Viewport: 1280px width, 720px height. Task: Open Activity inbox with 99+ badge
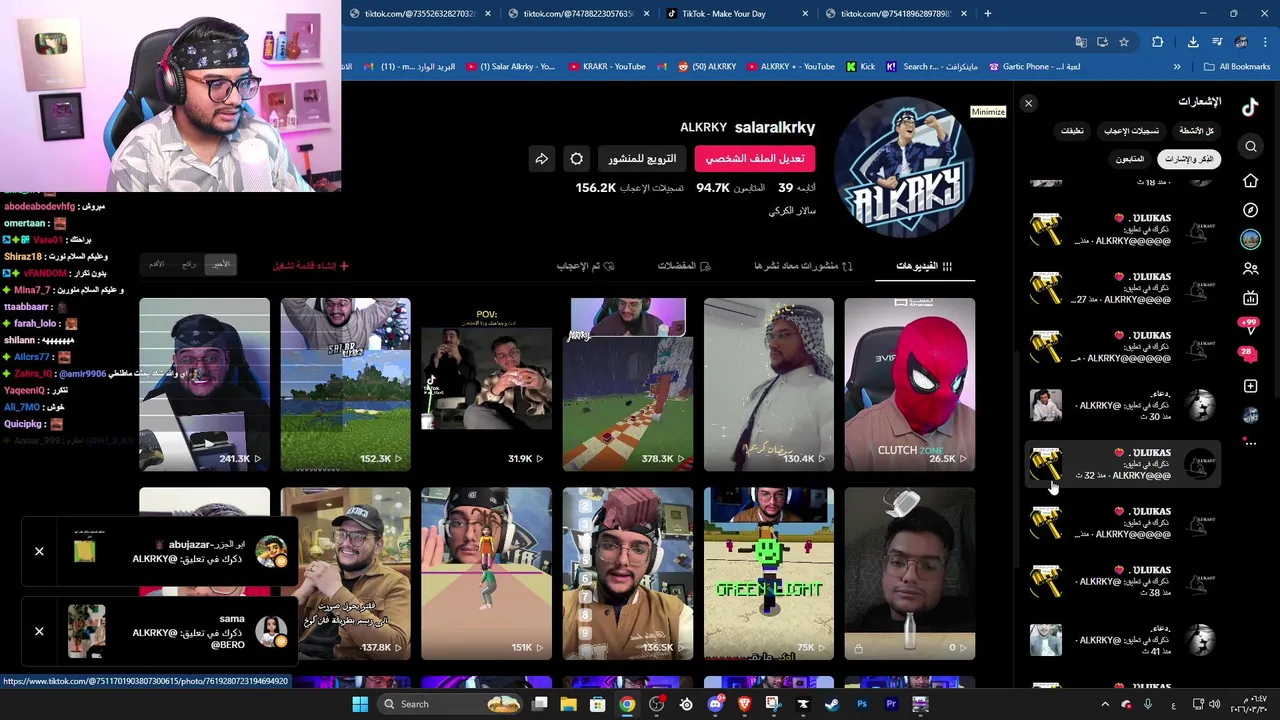1249,325
